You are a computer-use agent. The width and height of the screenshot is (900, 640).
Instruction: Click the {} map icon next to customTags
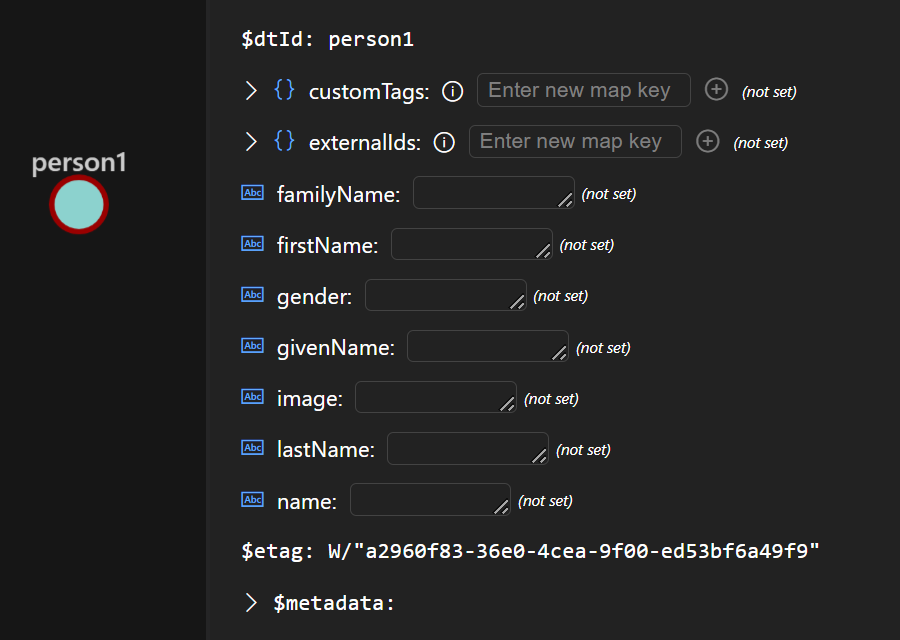tap(284, 90)
